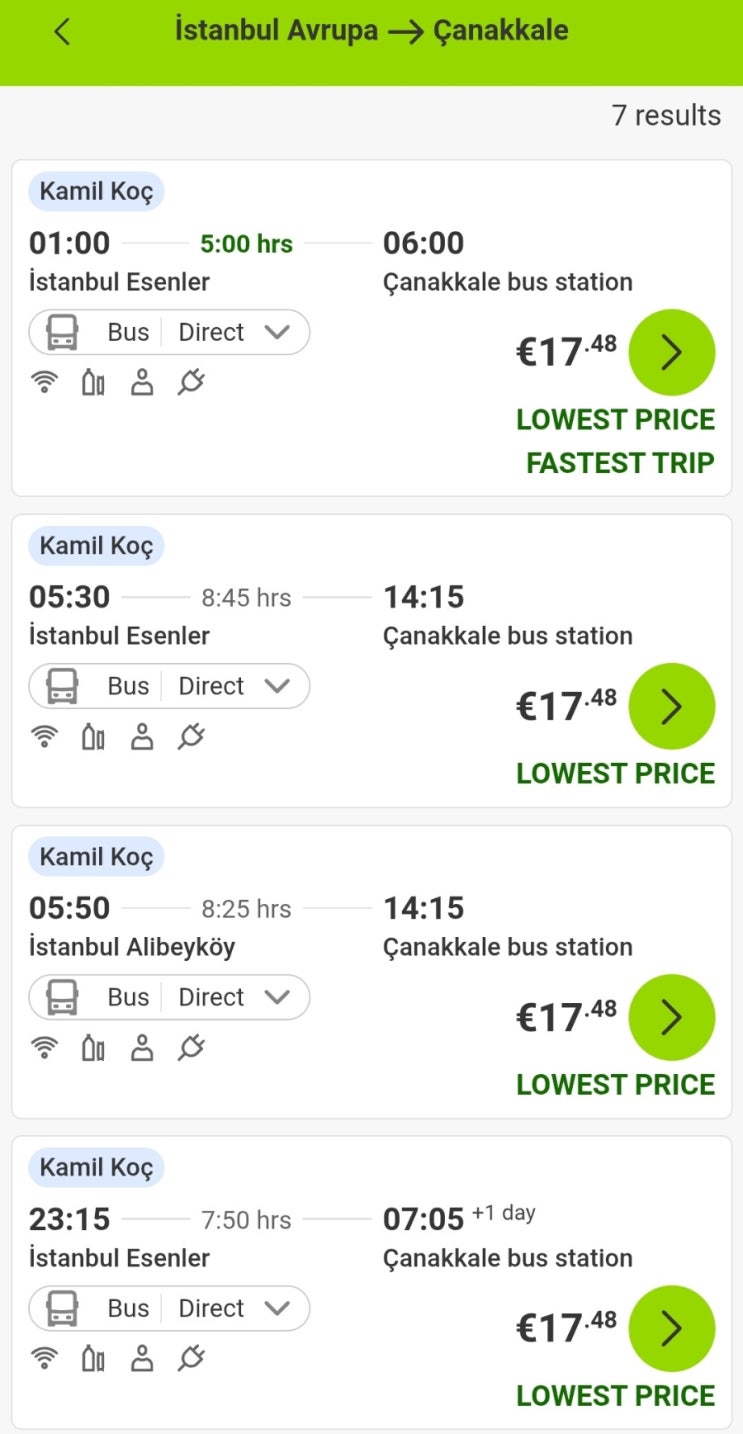The height and width of the screenshot is (1434, 743).
Task: Click Kamil Koç label on the 01:00 trip
Action: point(96,191)
